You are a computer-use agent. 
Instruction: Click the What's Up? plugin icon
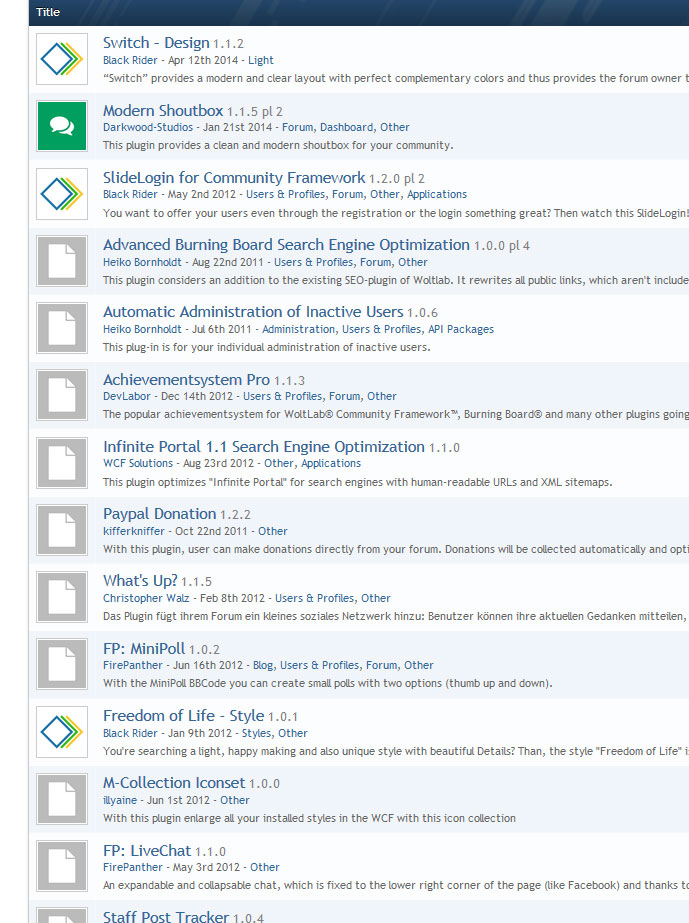click(x=62, y=597)
